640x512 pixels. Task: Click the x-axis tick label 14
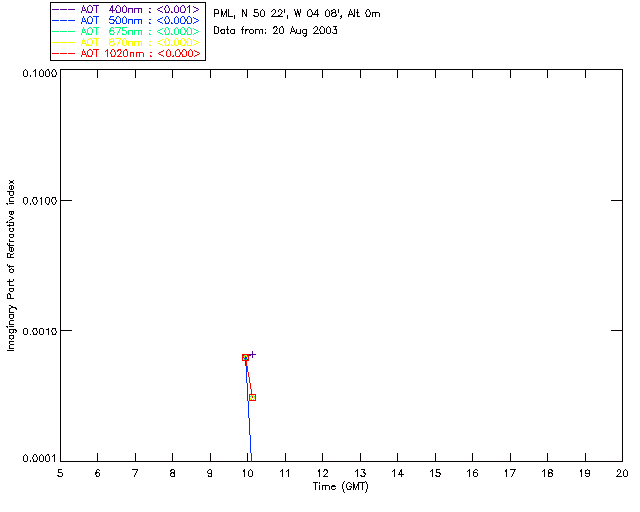[x=398, y=473]
